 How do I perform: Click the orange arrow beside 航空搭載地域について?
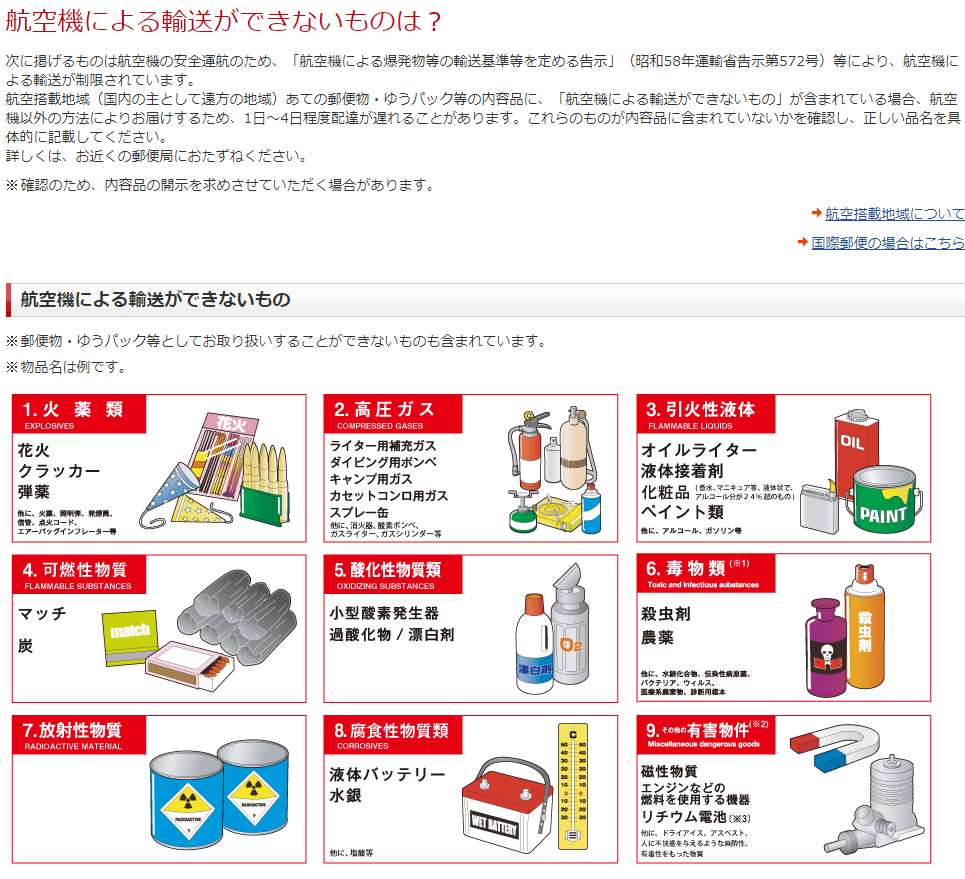pyautogui.click(x=817, y=213)
